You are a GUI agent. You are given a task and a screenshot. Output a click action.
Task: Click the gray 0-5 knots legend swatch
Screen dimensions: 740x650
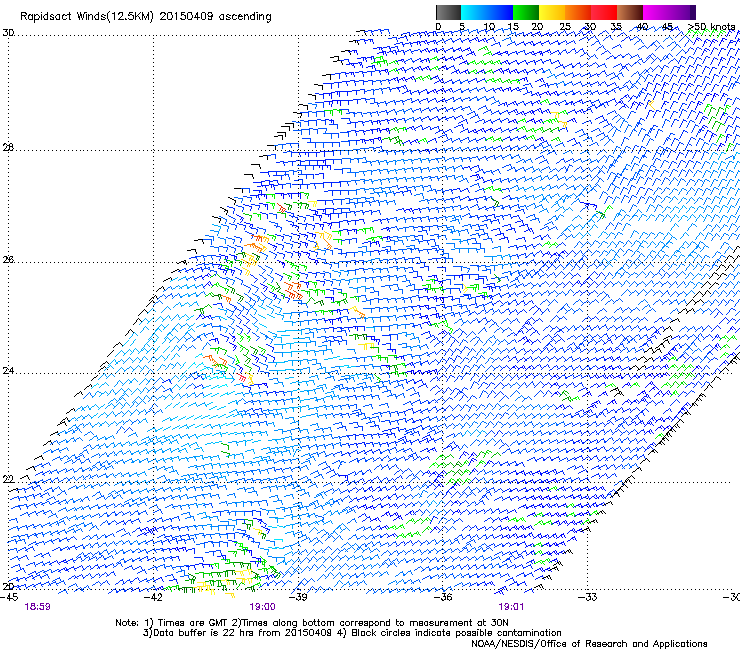449,12
